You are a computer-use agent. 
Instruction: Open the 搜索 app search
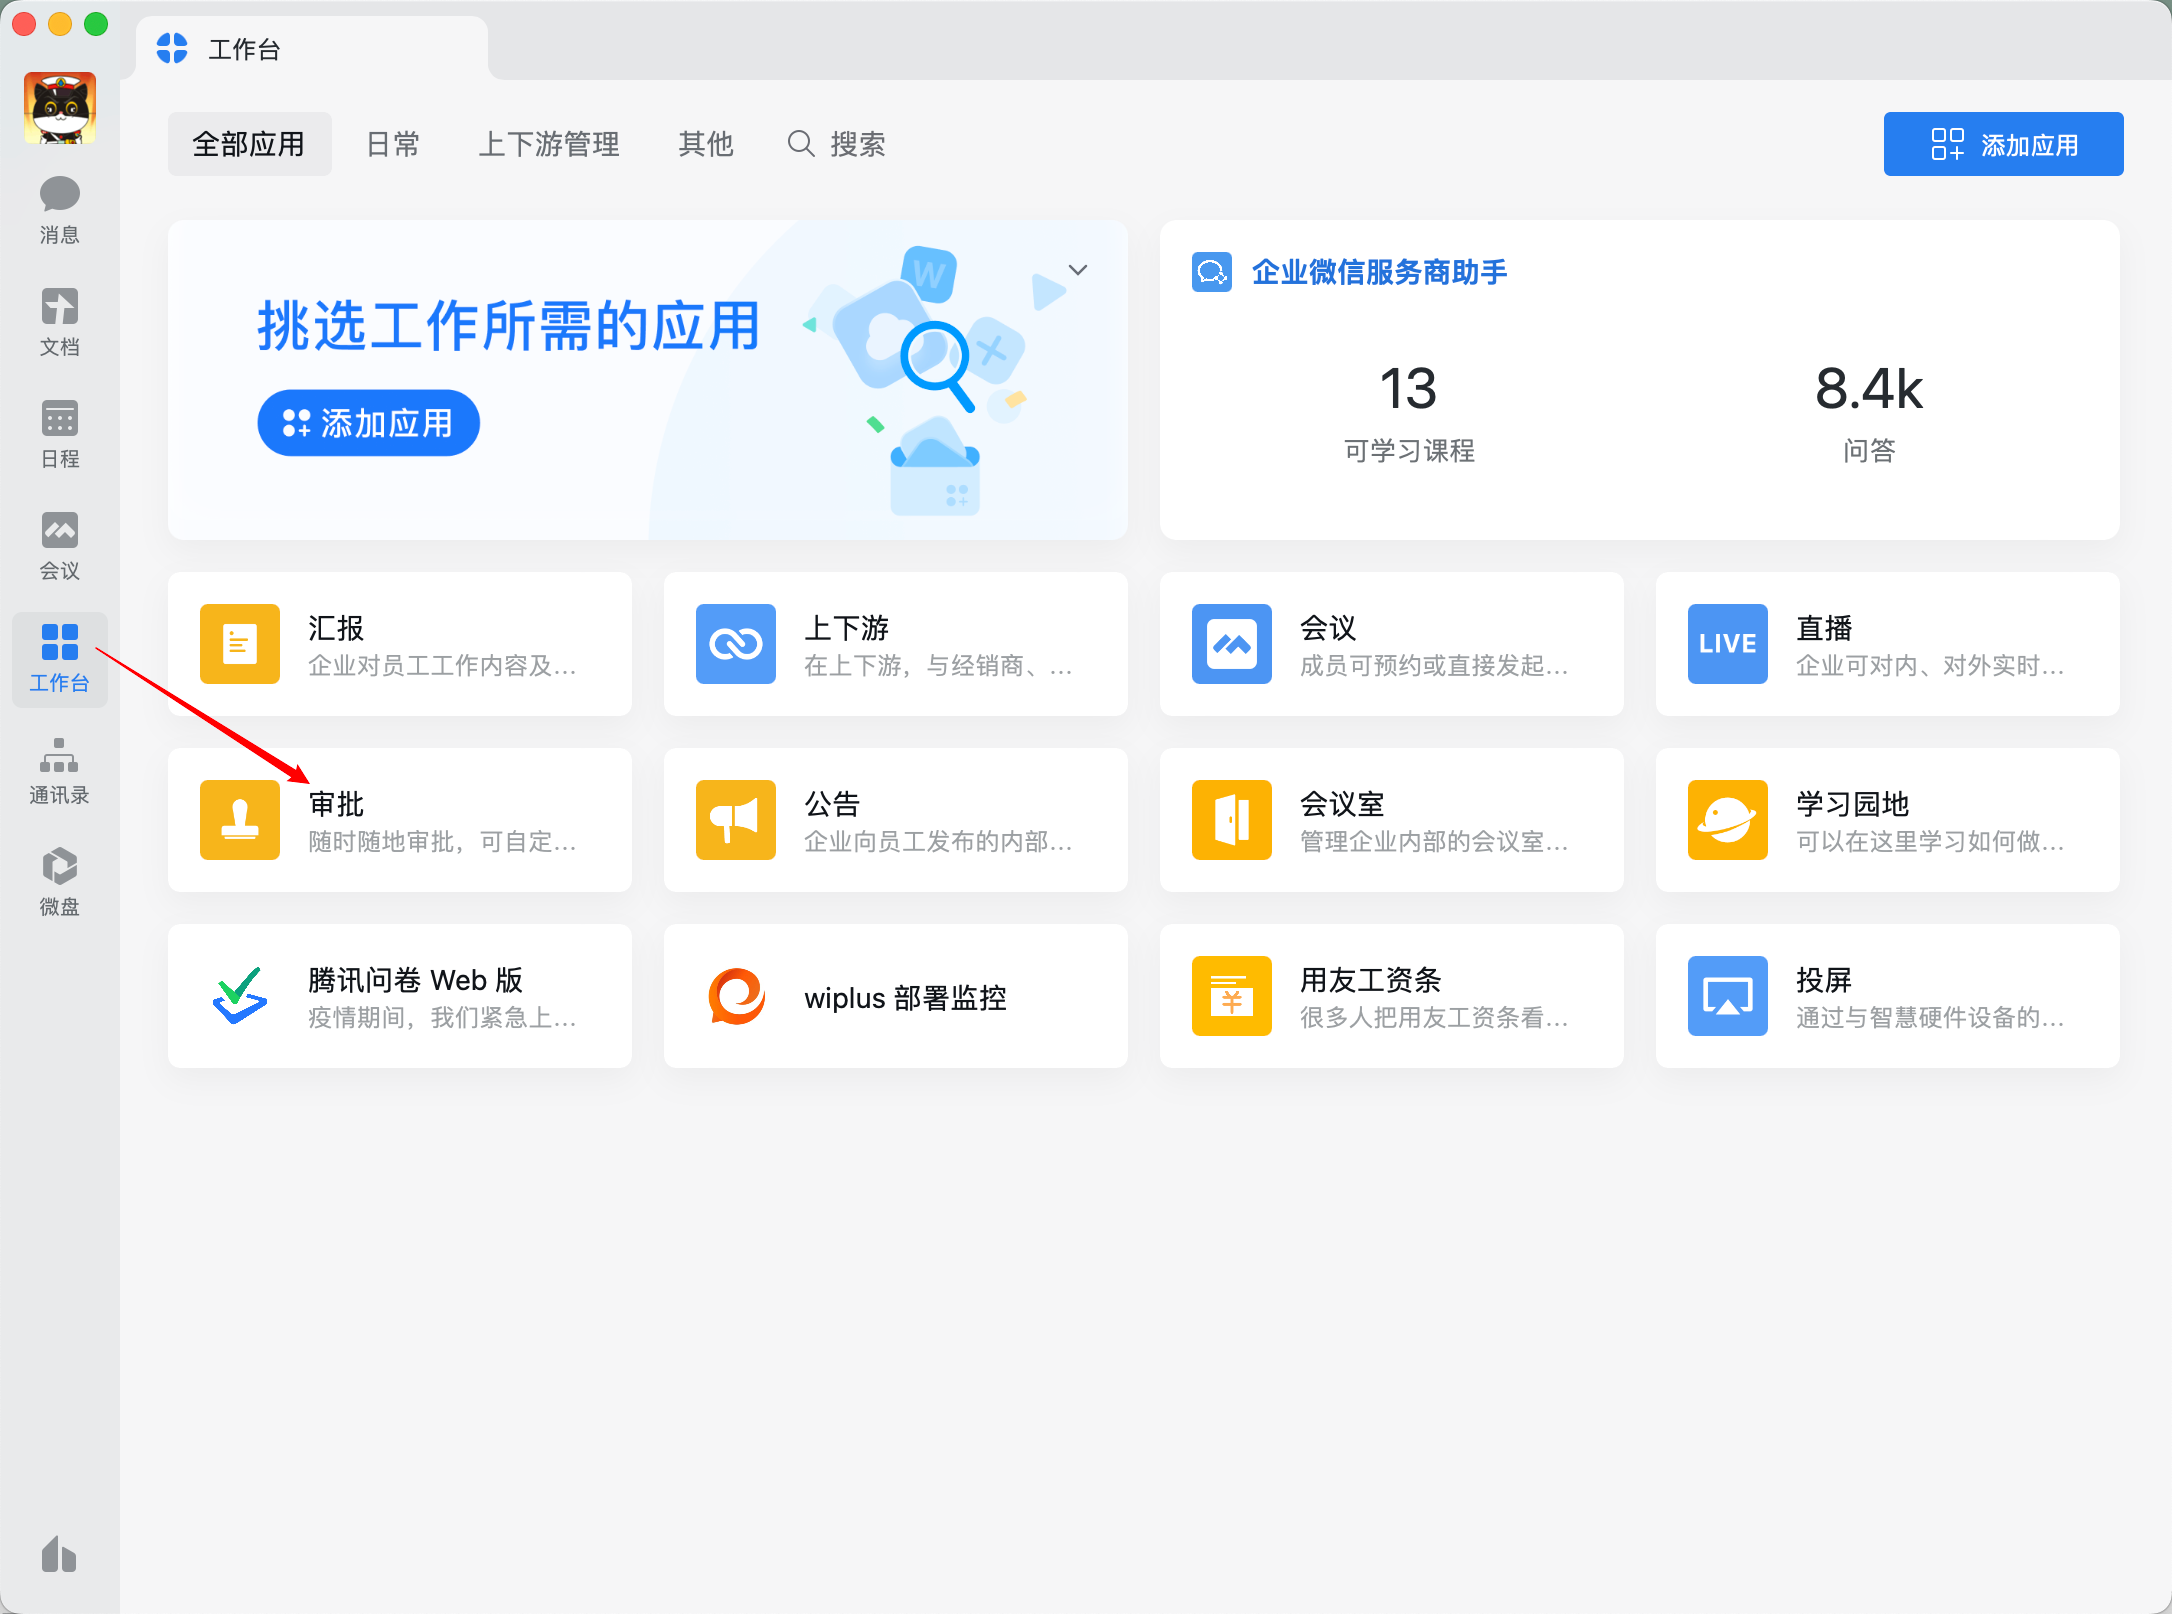[836, 143]
